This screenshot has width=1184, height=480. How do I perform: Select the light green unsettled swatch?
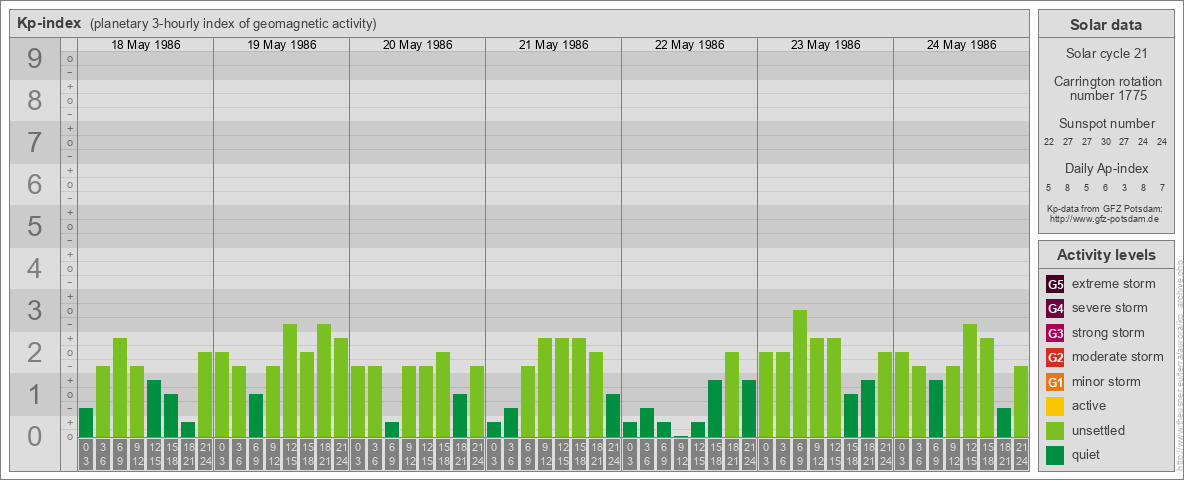tap(1055, 430)
